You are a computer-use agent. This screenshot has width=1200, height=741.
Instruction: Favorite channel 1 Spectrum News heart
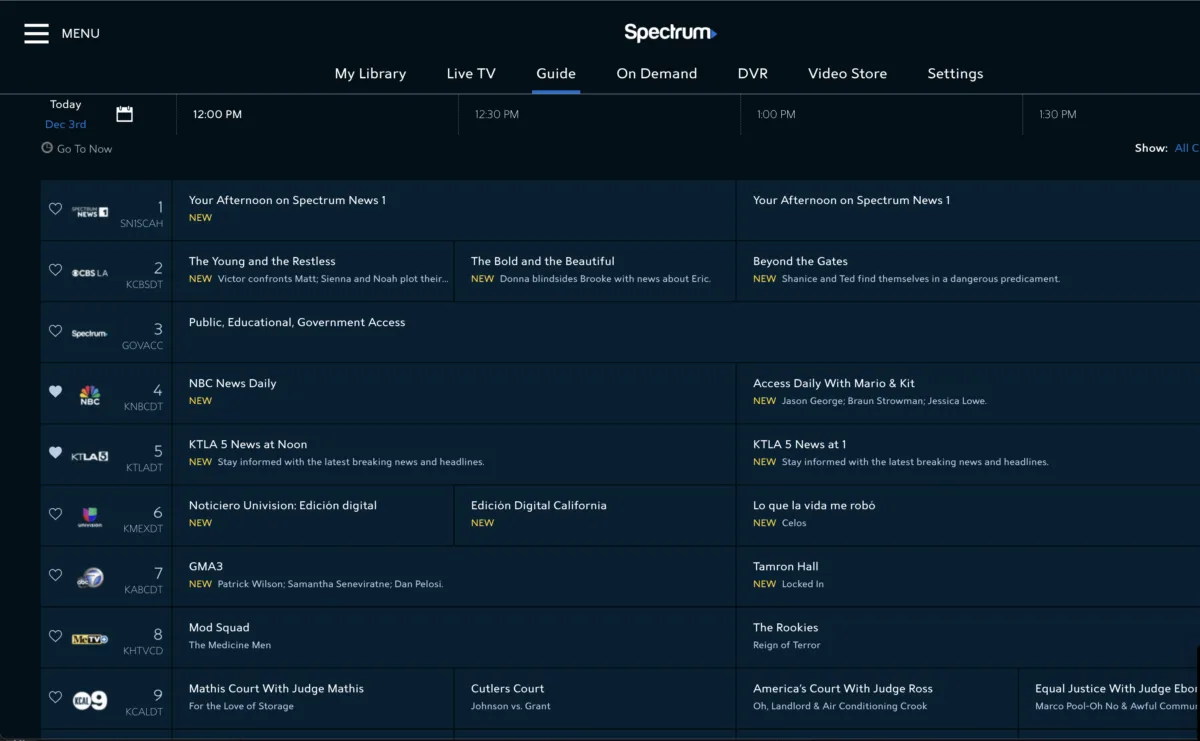[56, 209]
